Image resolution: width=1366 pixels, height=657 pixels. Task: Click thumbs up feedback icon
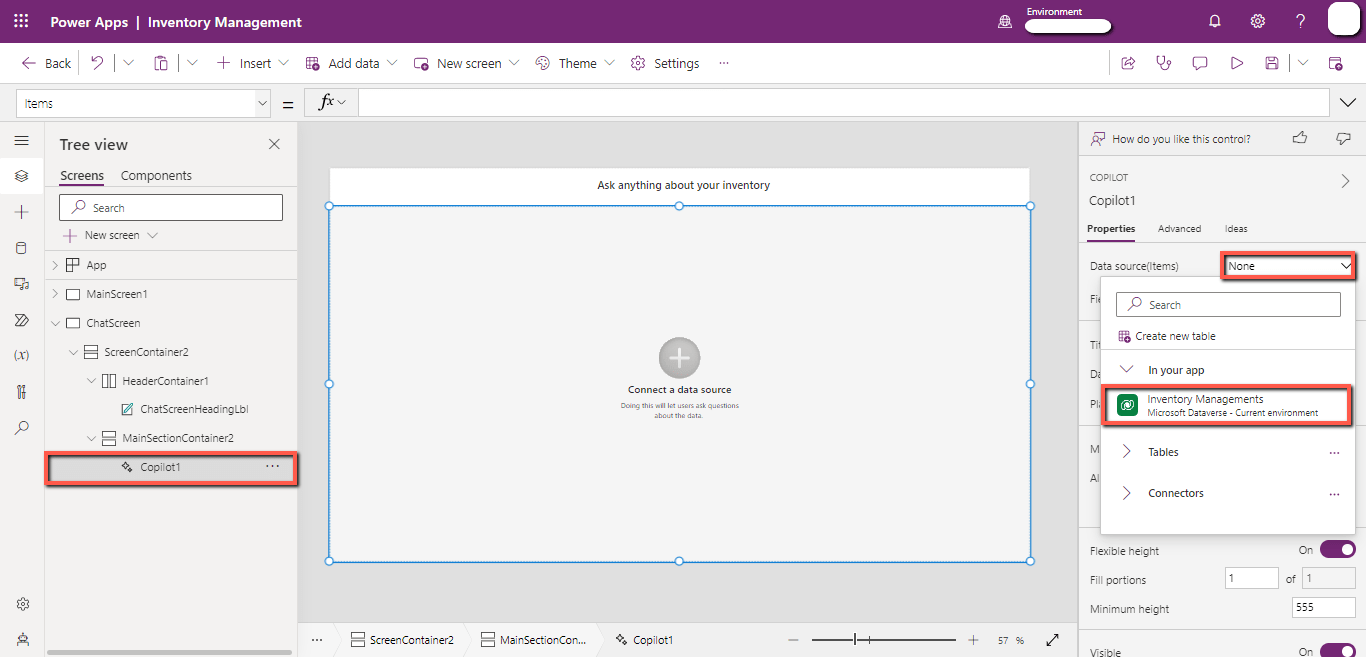(x=1300, y=138)
